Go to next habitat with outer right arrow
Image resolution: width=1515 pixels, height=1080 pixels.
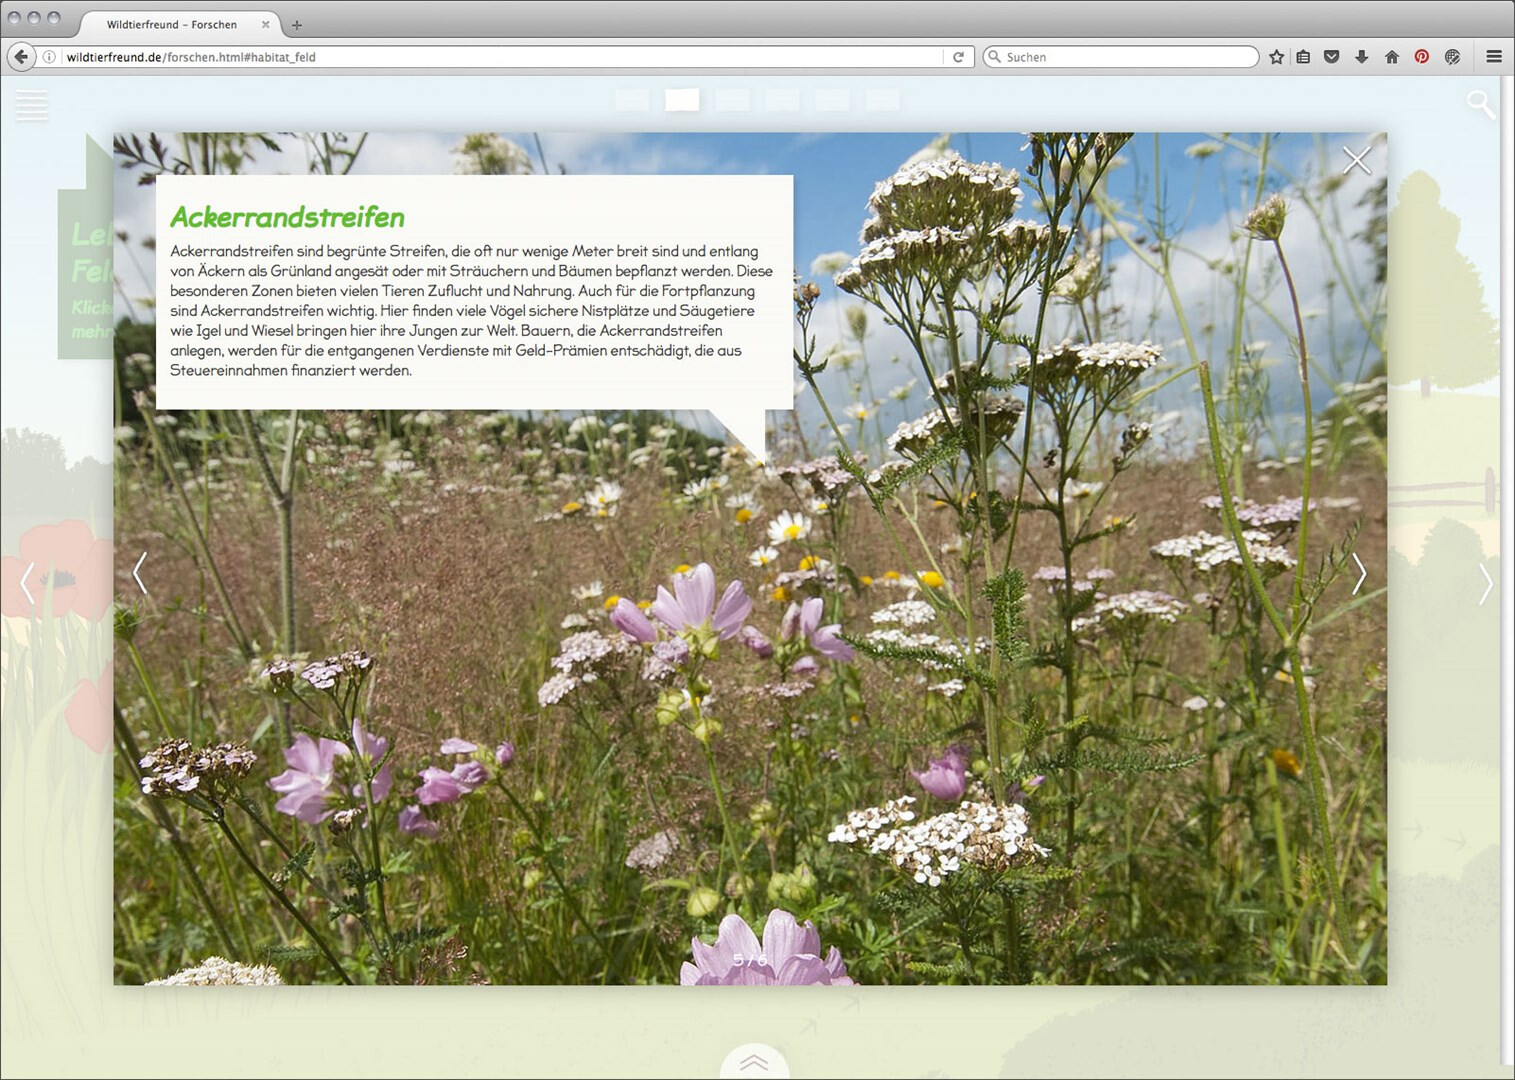(x=1485, y=584)
